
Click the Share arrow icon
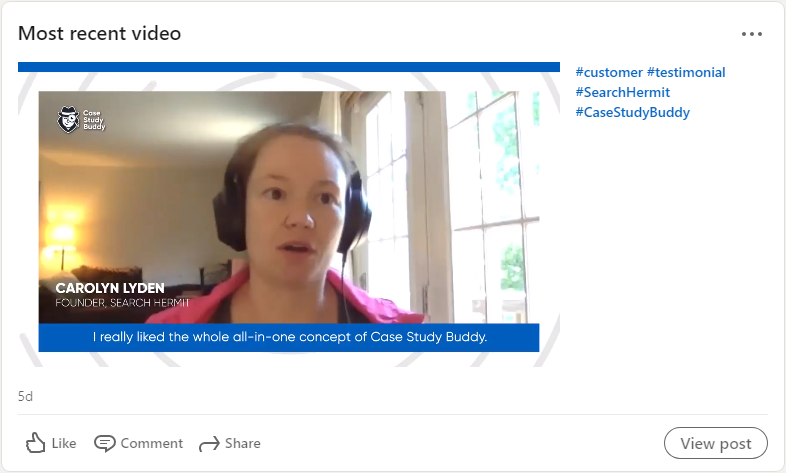[209, 443]
